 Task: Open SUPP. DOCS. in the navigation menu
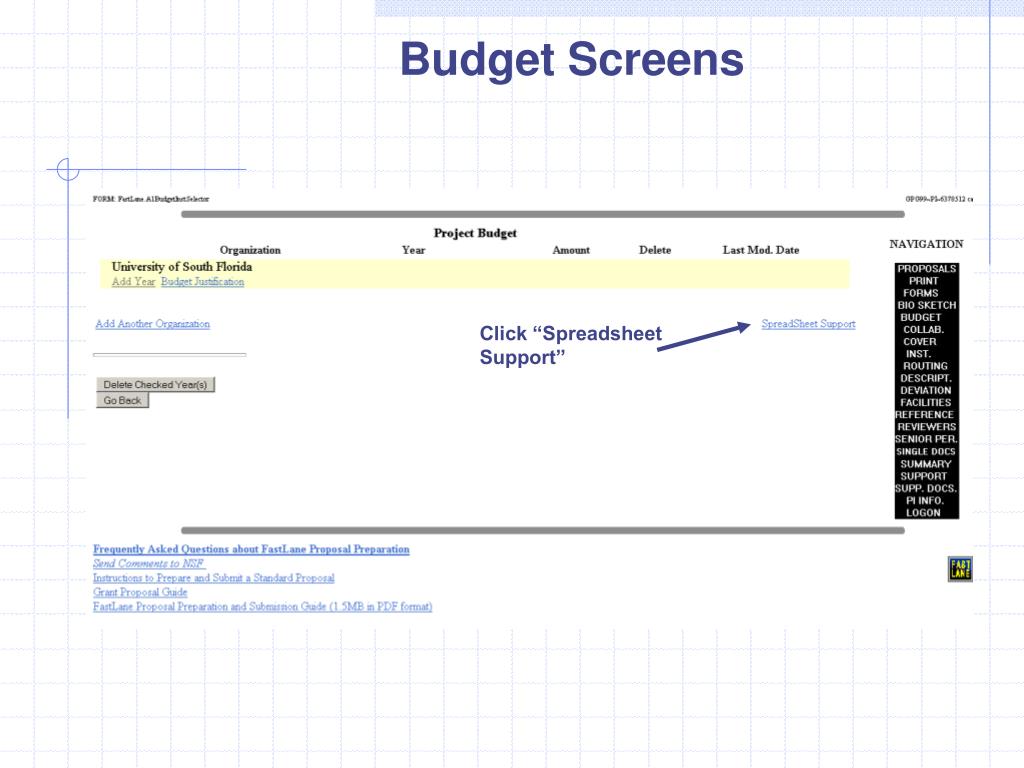pos(926,488)
